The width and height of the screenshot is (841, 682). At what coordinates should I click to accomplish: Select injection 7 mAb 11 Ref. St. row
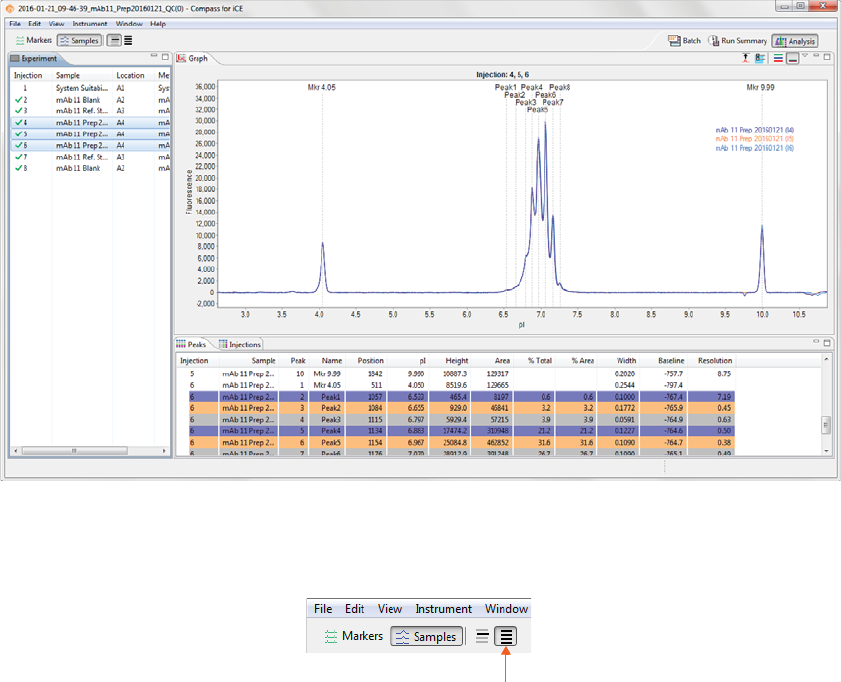pyautogui.click(x=80, y=157)
